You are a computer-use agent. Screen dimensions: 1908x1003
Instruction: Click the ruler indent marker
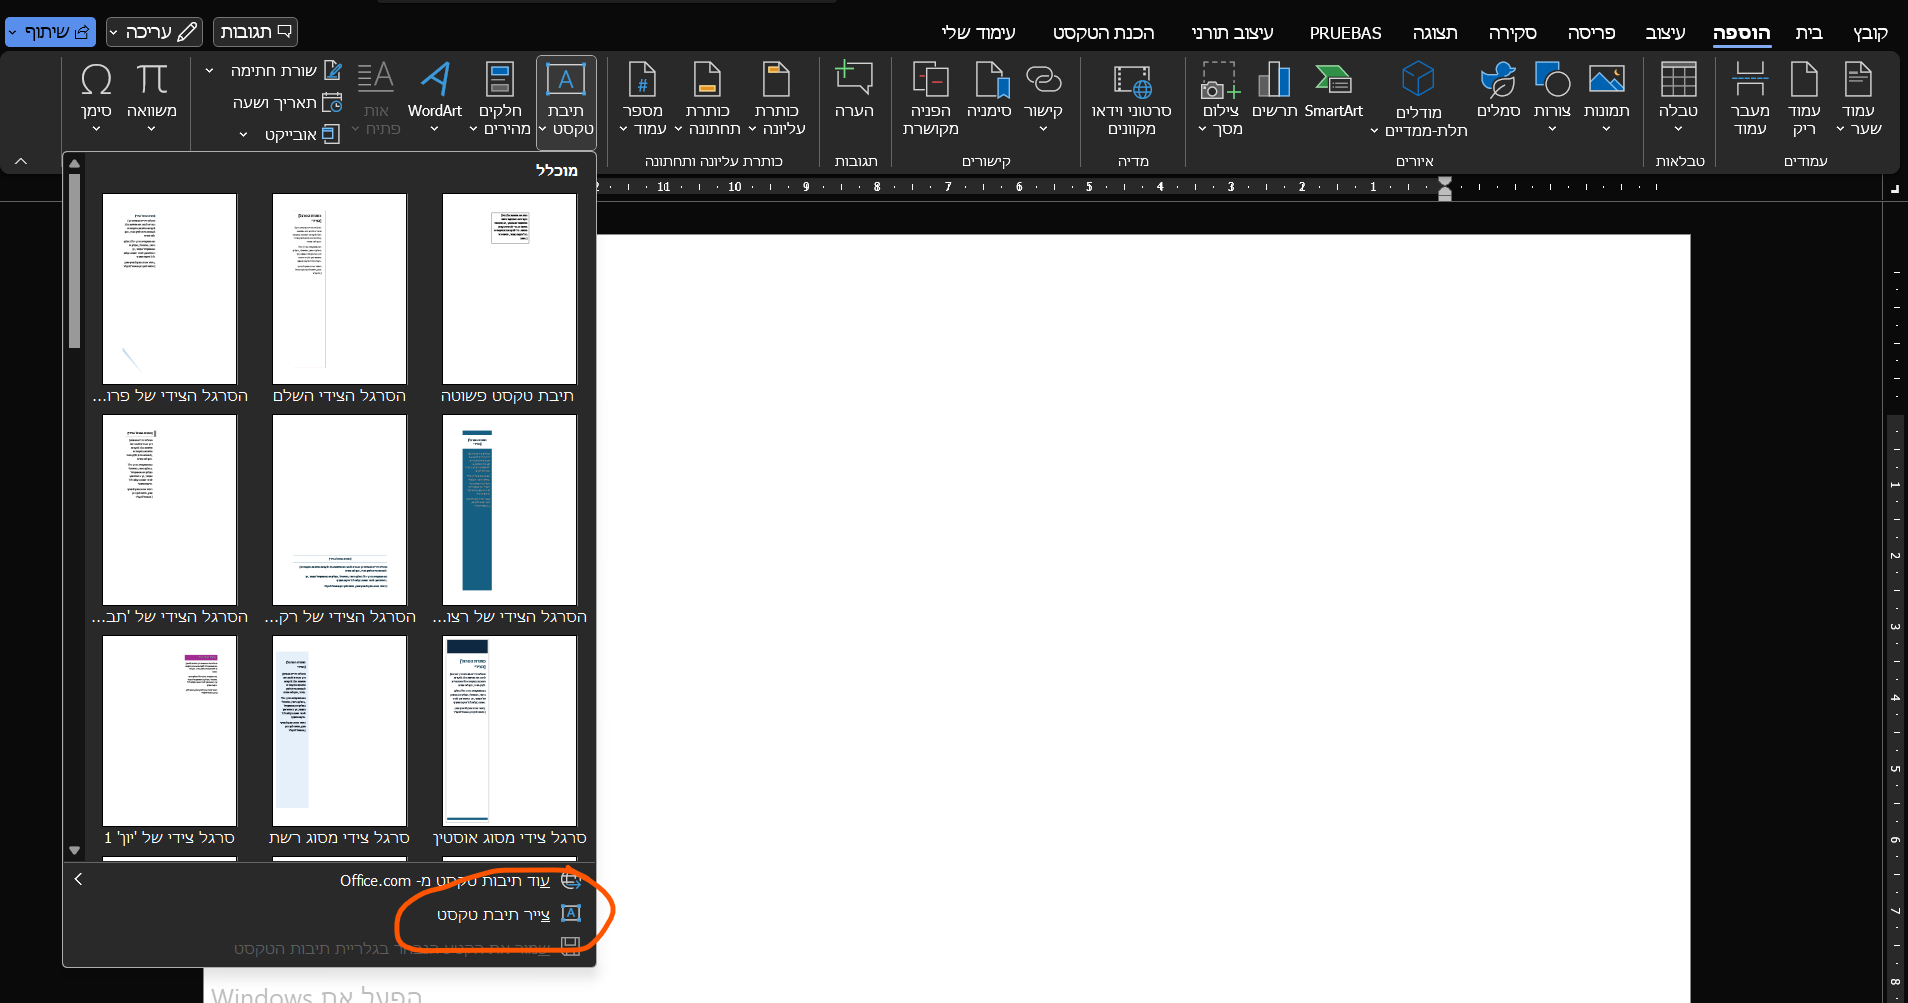[x=1444, y=188]
